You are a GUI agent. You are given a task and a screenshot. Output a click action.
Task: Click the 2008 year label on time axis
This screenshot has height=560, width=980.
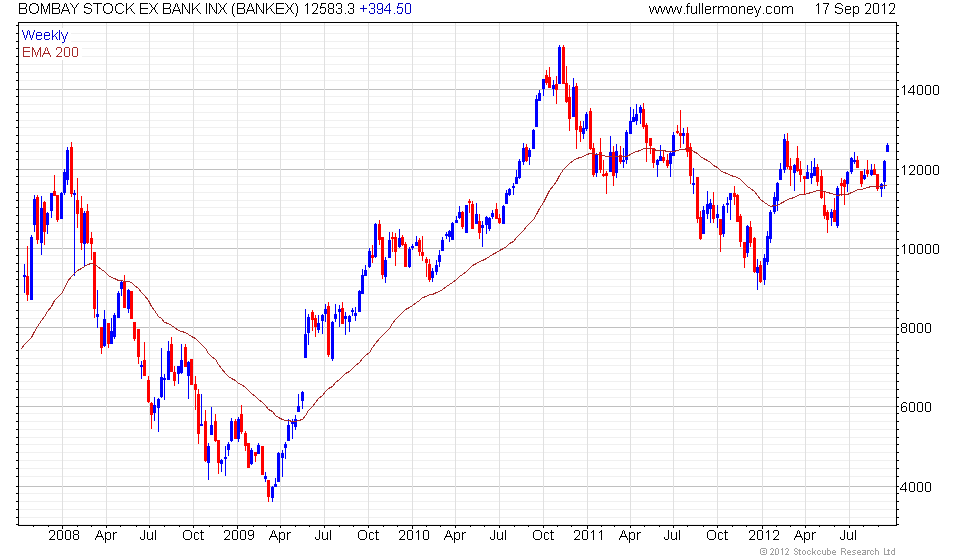click(x=64, y=536)
